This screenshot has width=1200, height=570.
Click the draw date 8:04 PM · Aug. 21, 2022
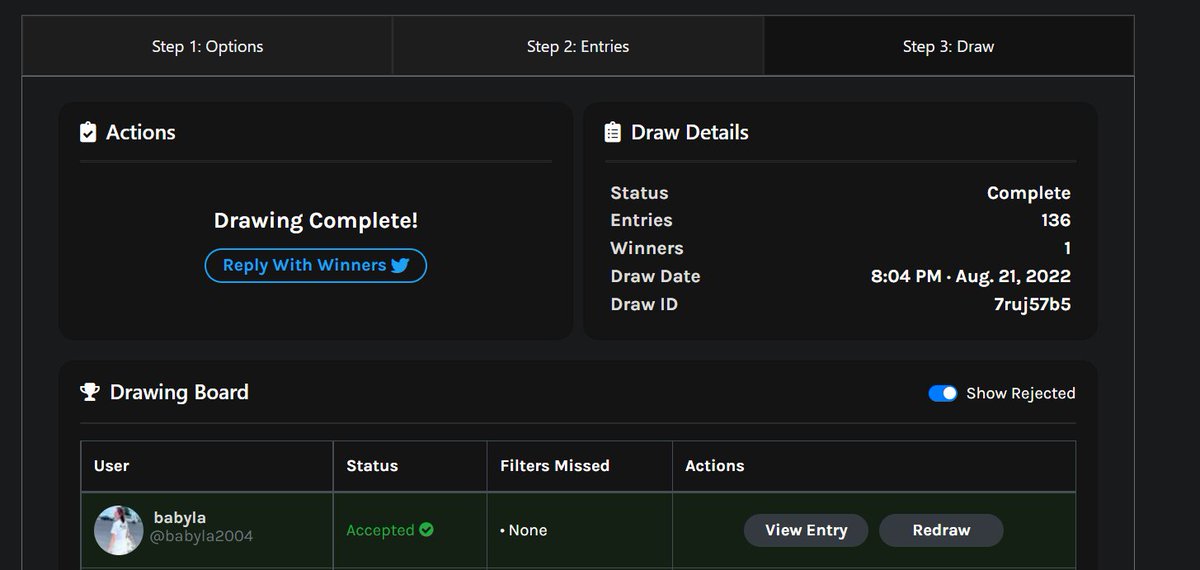971,276
